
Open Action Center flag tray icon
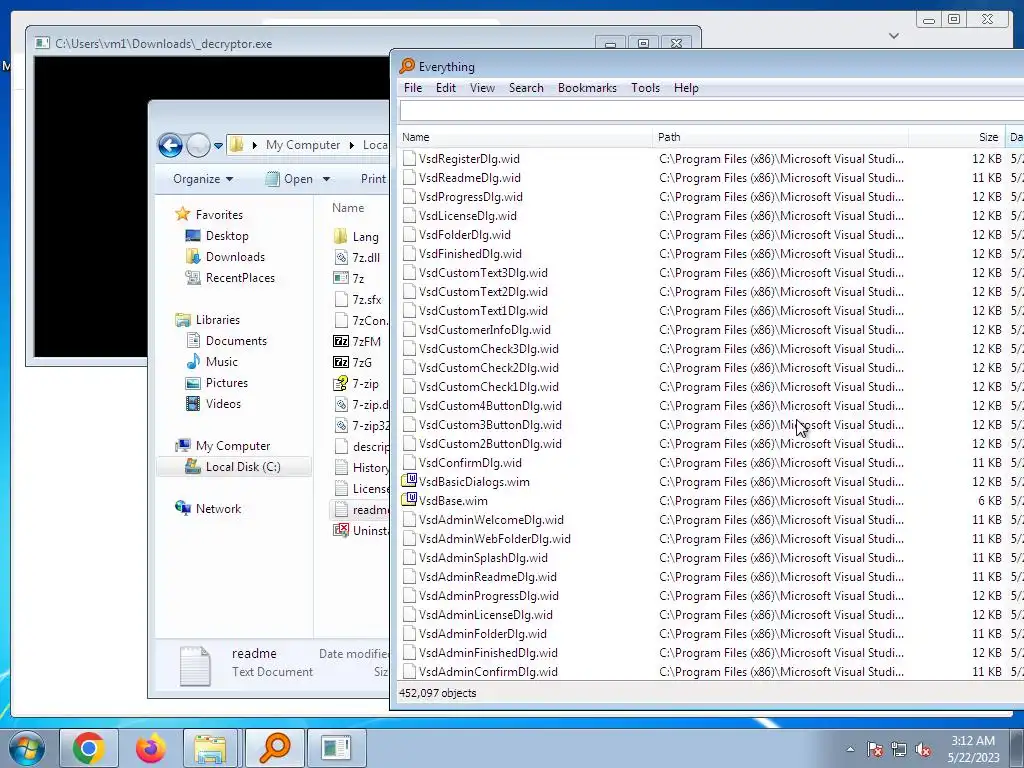[875, 749]
